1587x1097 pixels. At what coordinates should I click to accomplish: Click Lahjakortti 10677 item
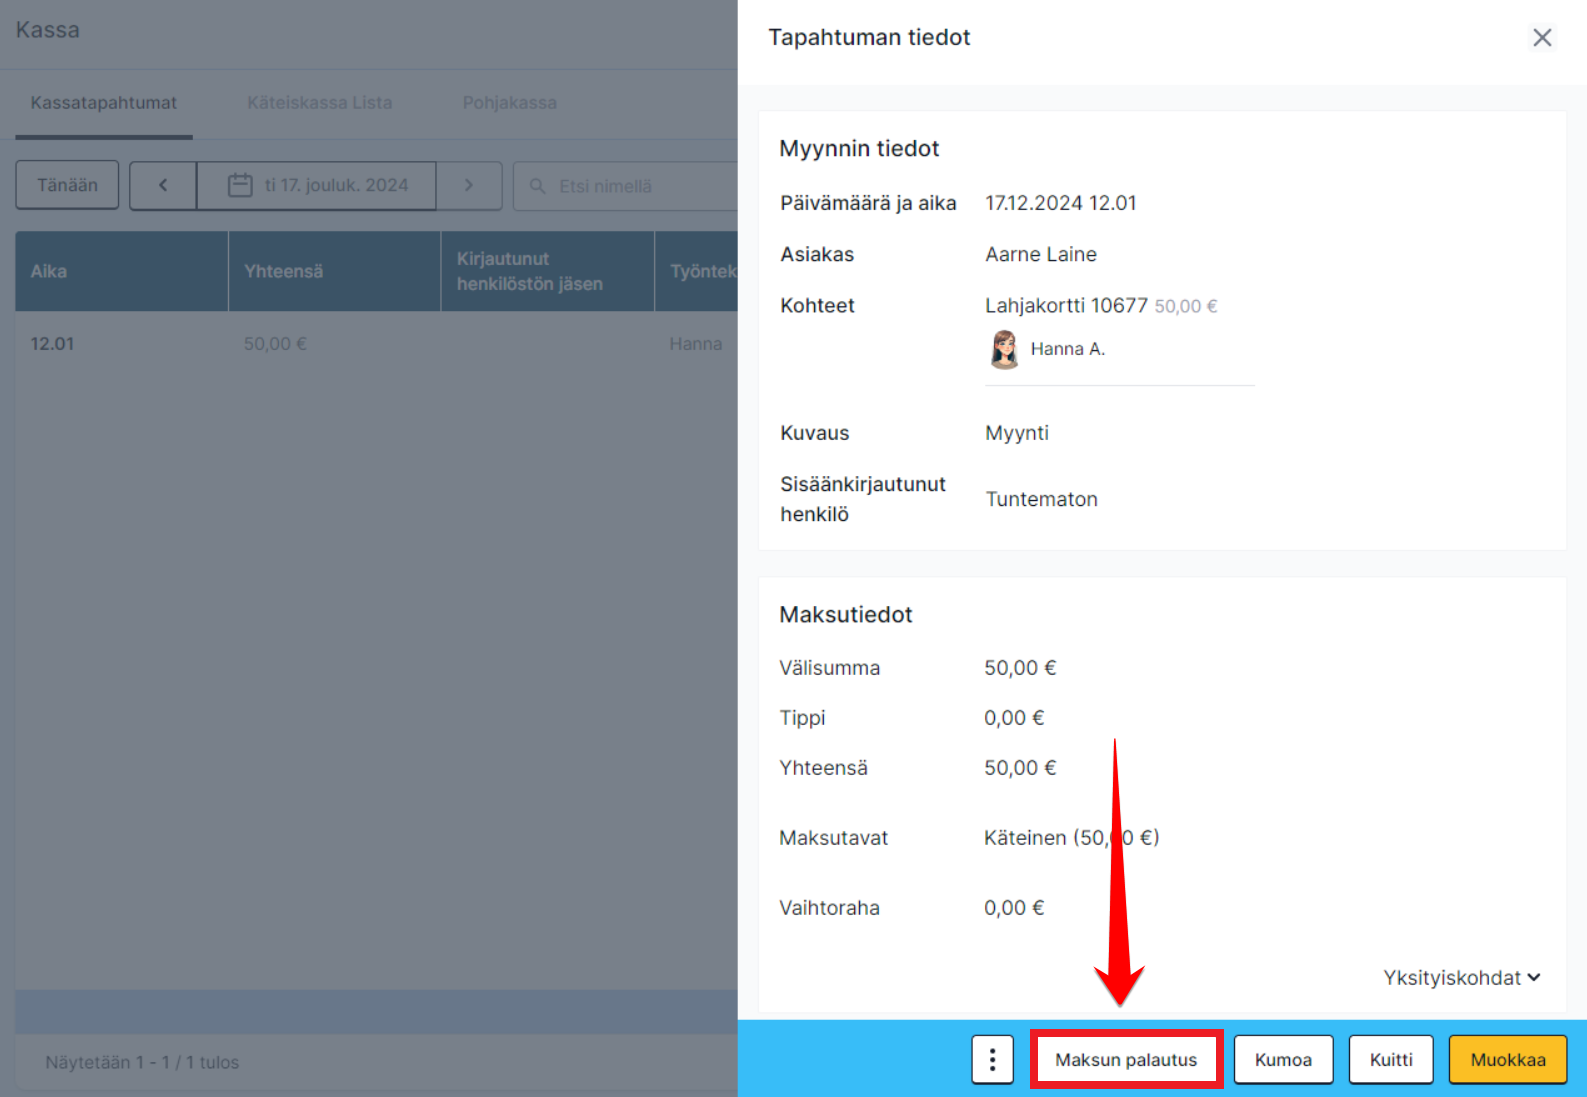(x=1066, y=305)
